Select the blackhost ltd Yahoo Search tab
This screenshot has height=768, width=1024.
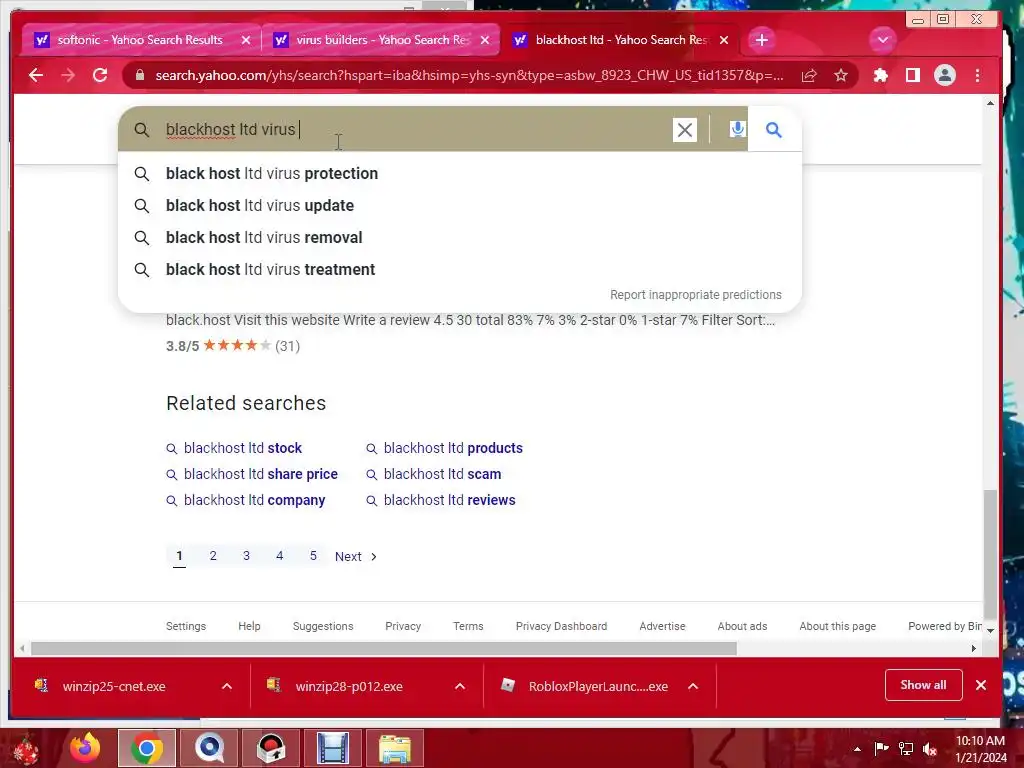click(x=620, y=40)
